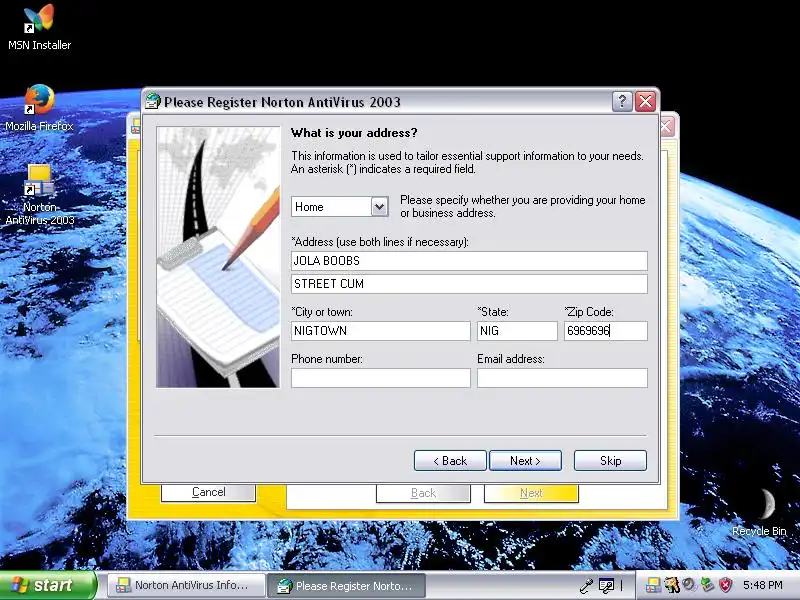This screenshot has width=800, height=600.
Task: Click the taskbar clock showing 5:48 PM
Action: pos(762,585)
